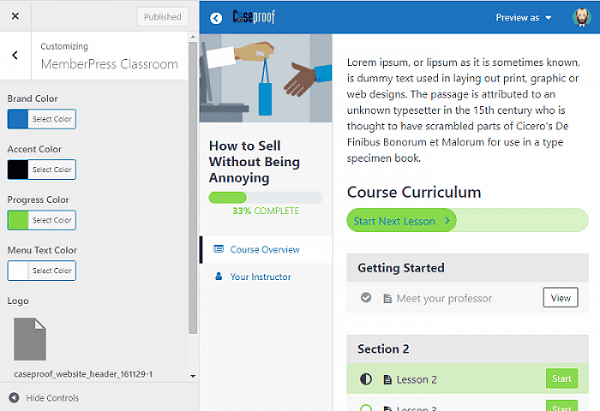Screen dimensions: 600x411
Task: Open the Your Instructor menu item
Action: (266, 276)
